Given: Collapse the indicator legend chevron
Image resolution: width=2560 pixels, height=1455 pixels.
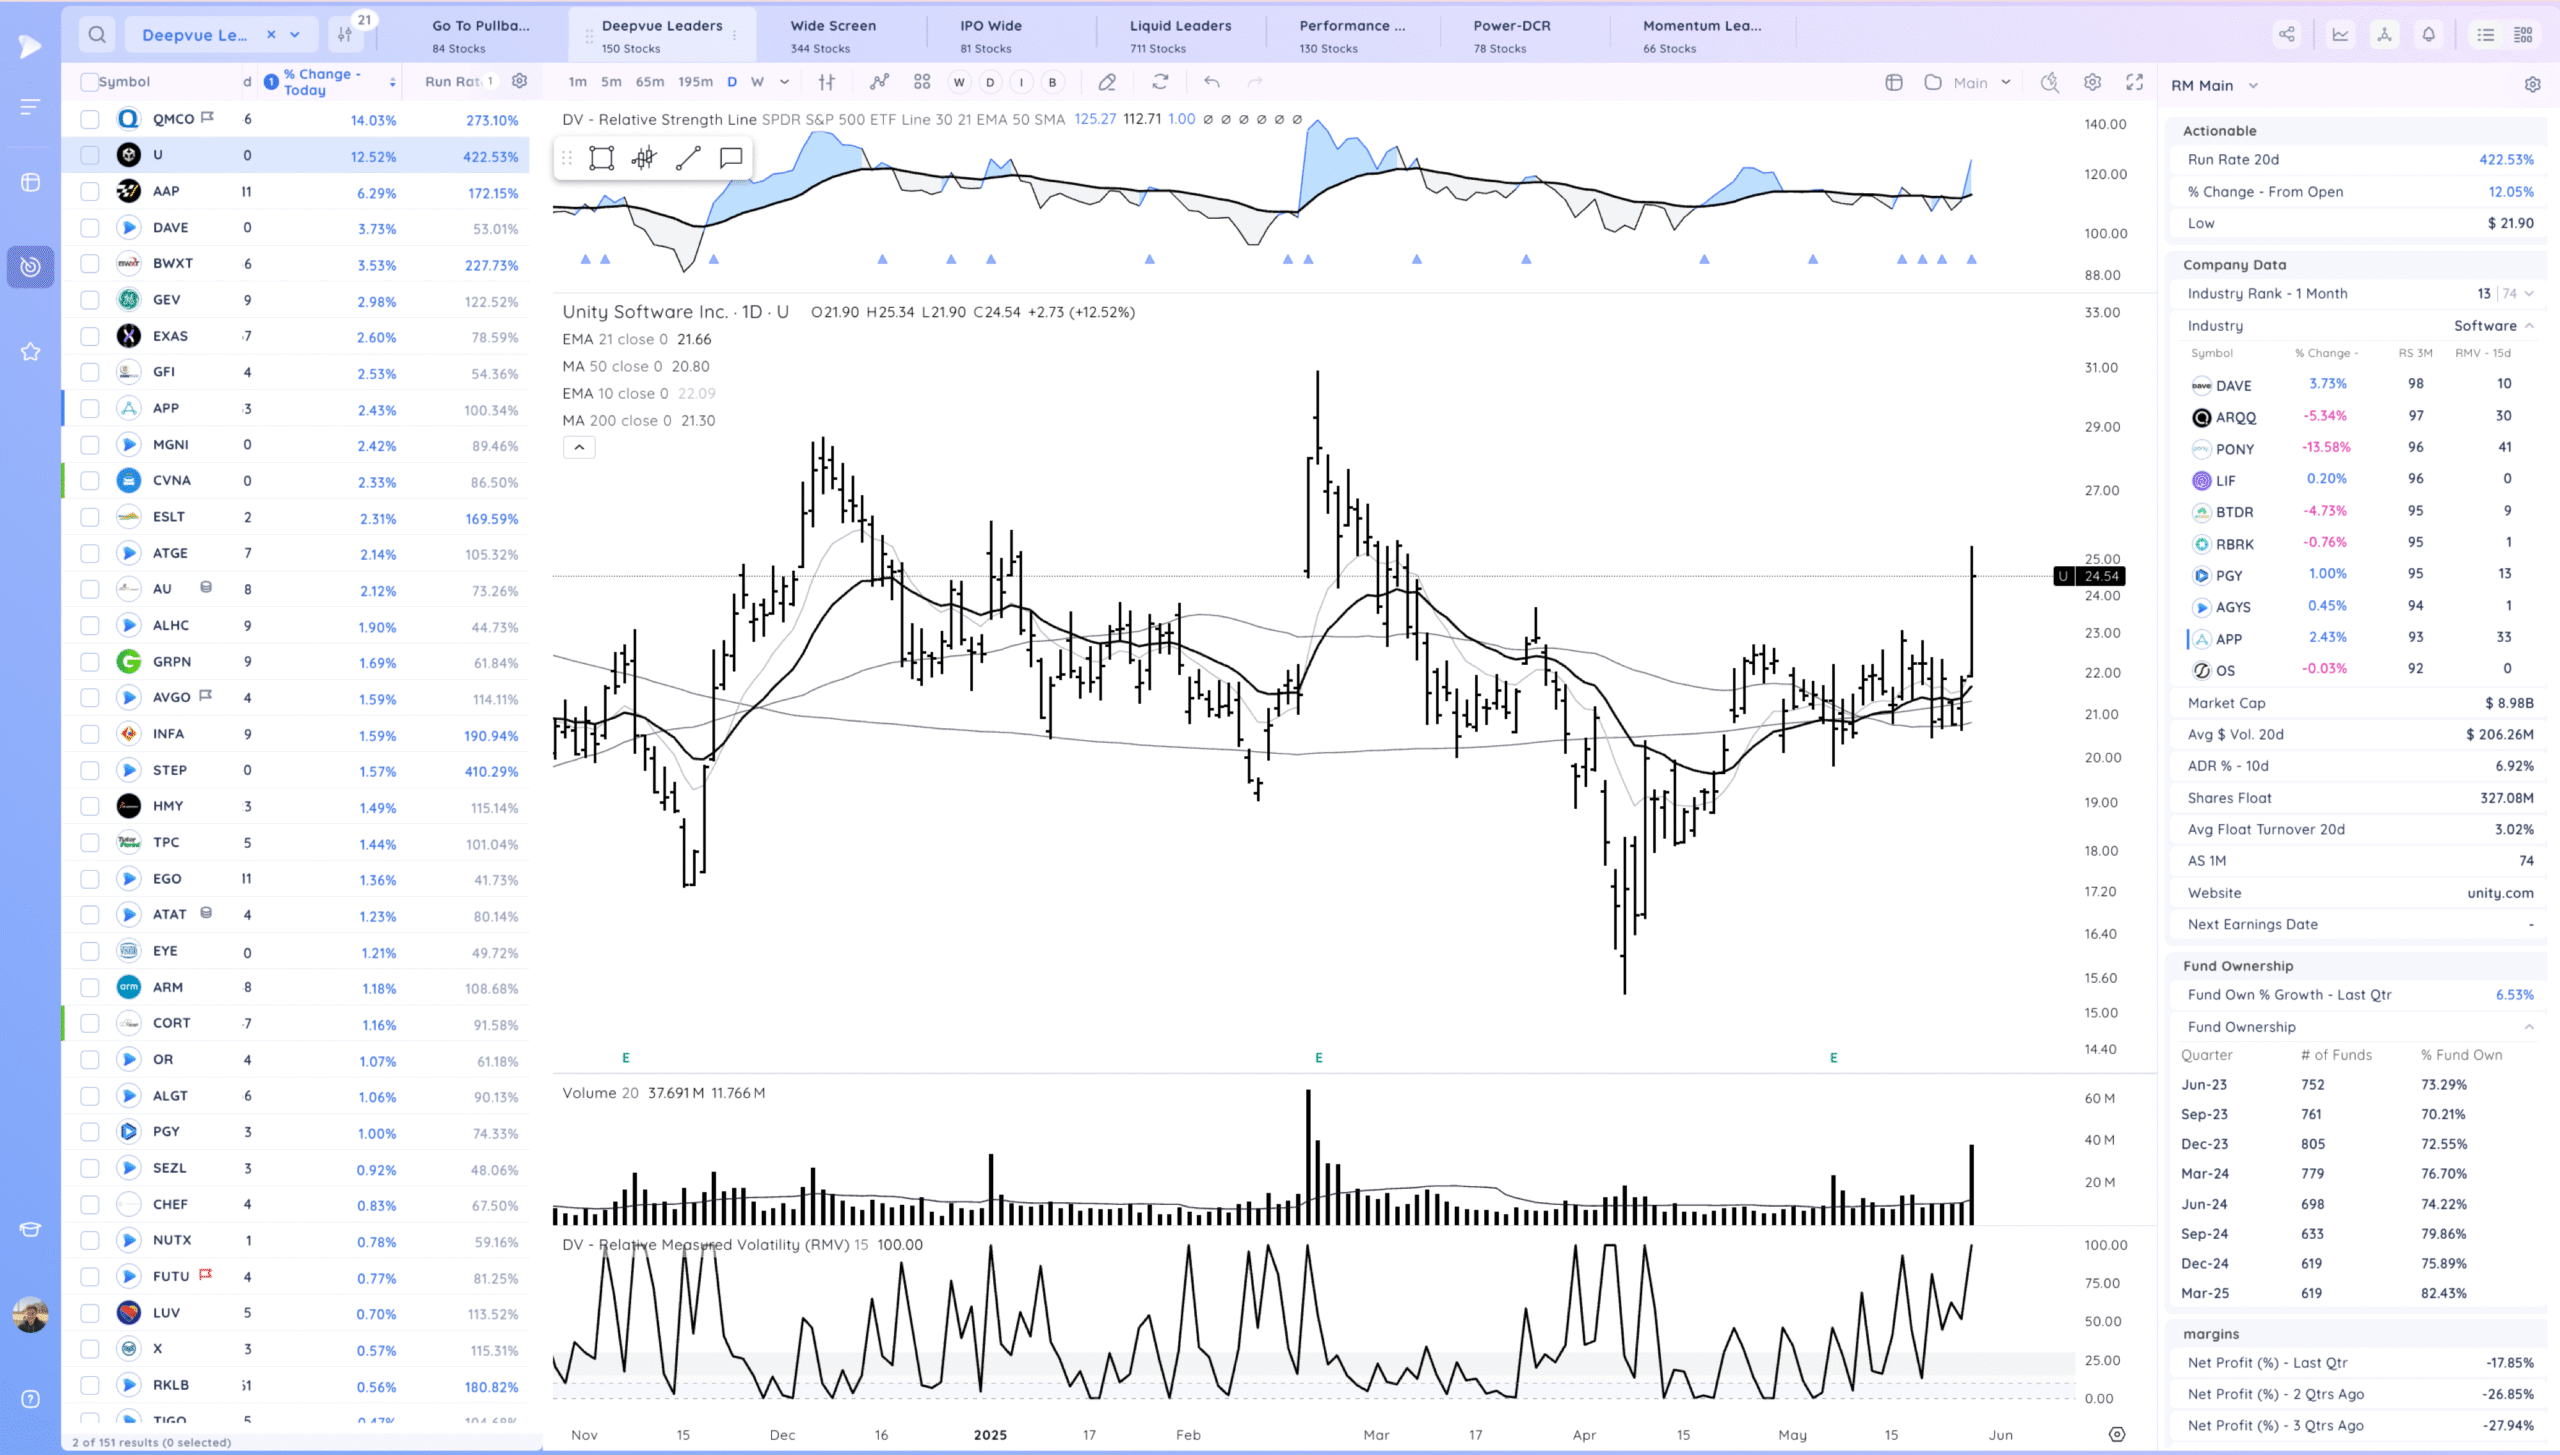Looking at the screenshot, I should click(579, 447).
